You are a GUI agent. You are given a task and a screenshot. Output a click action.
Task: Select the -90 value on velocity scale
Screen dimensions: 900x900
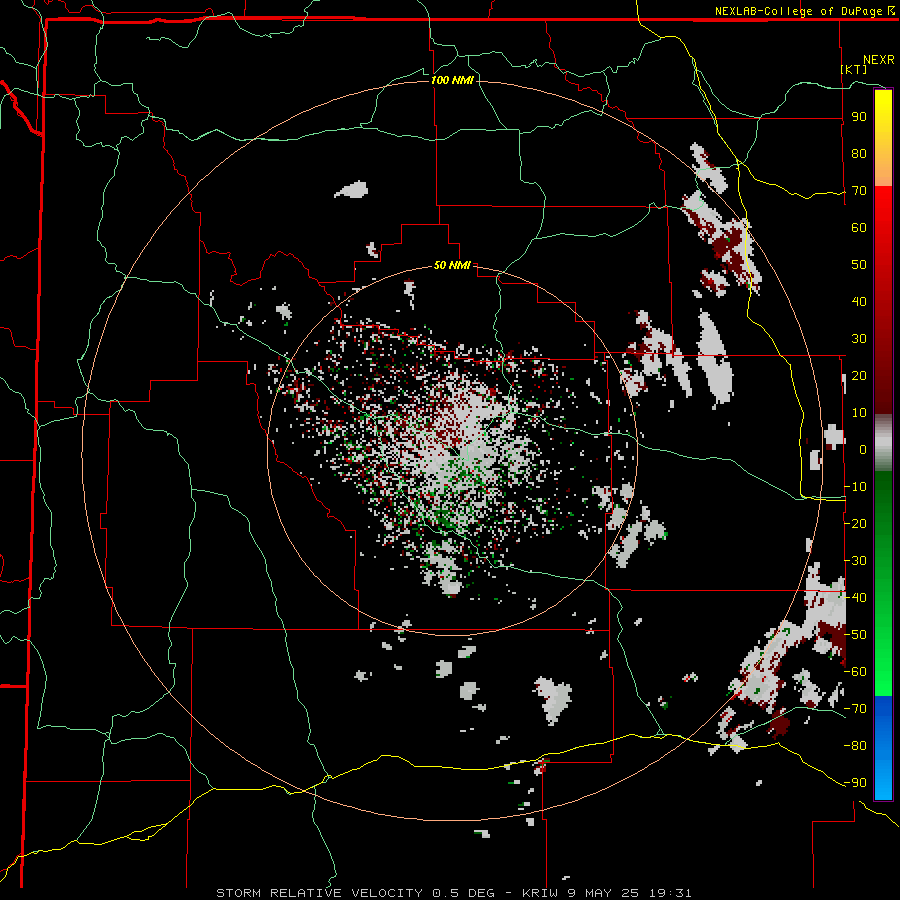tap(855, 783)
